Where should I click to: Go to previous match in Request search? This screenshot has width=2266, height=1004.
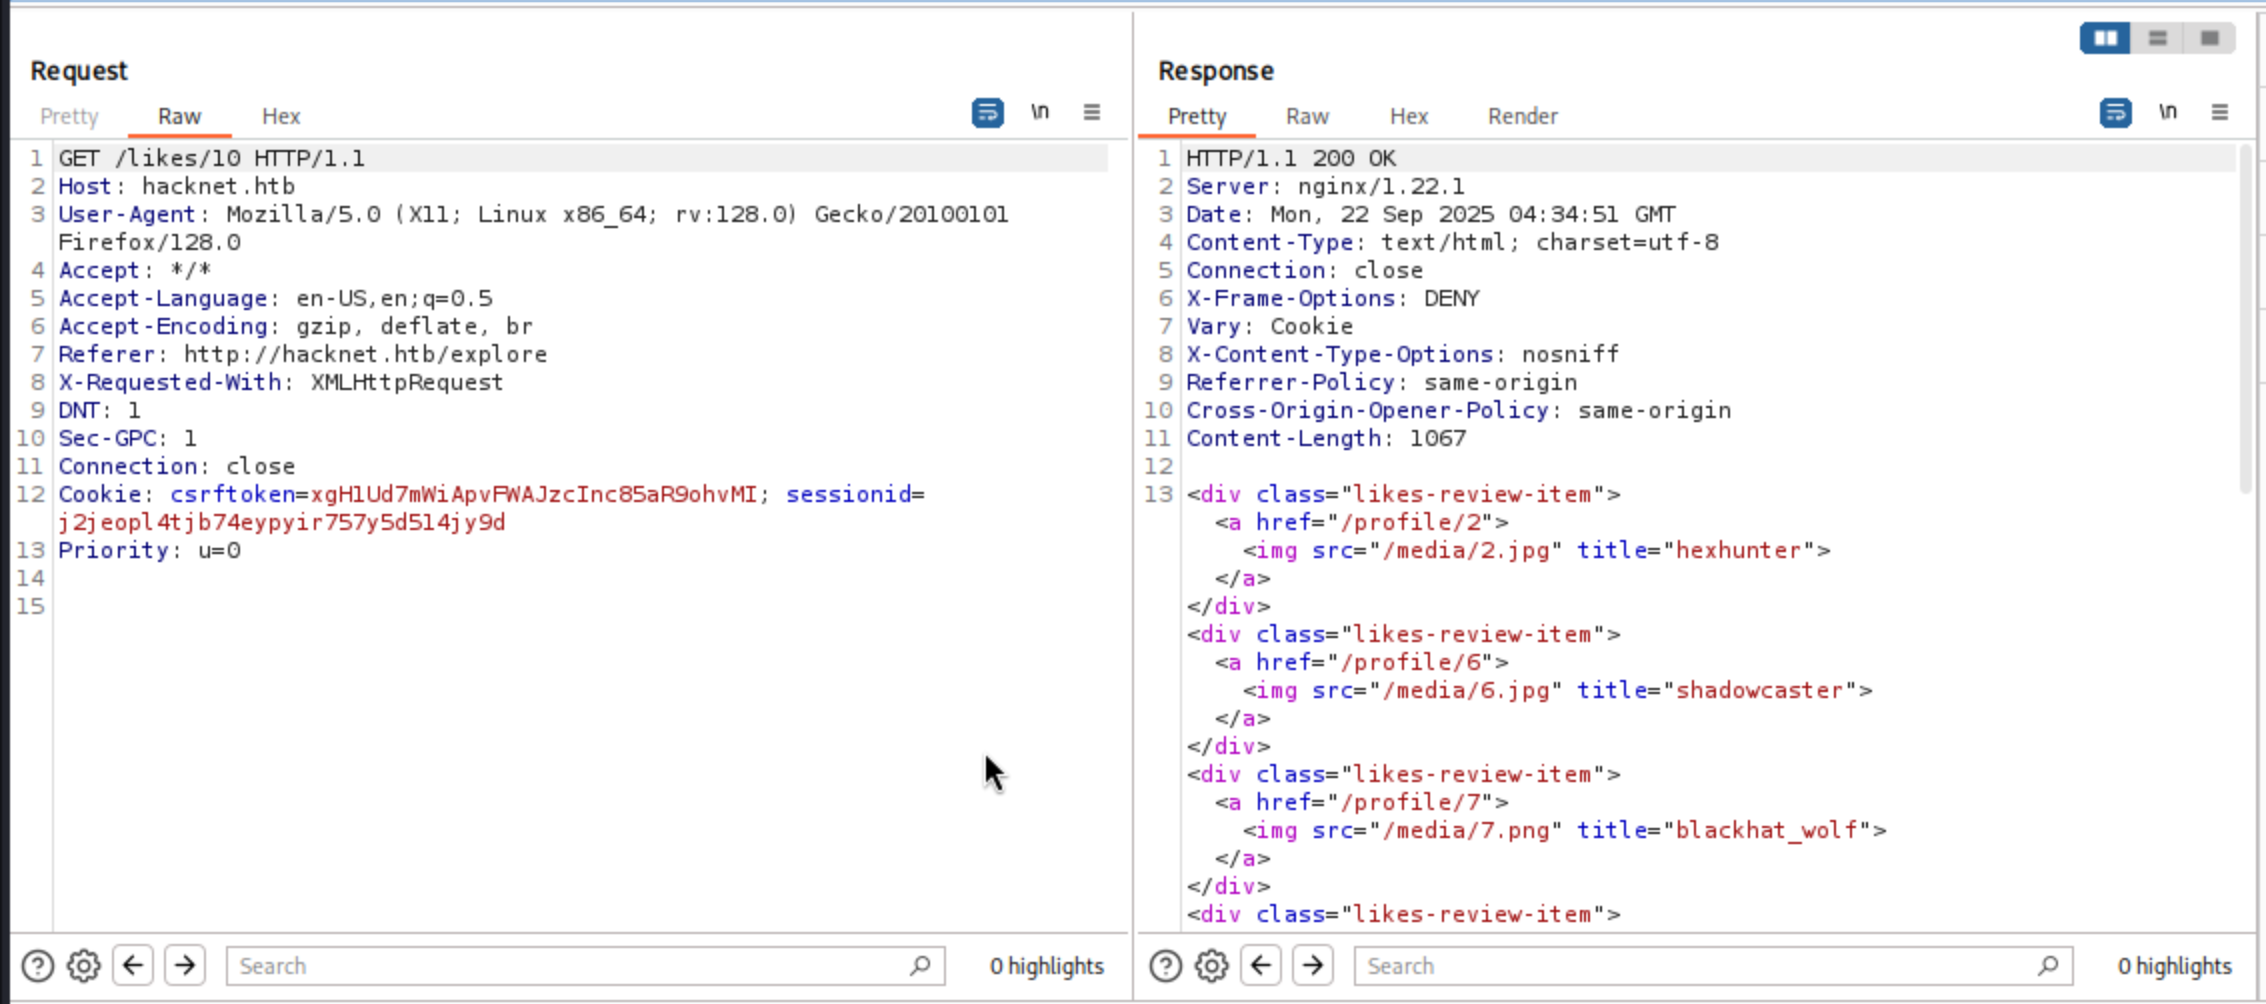click(133, 966)
